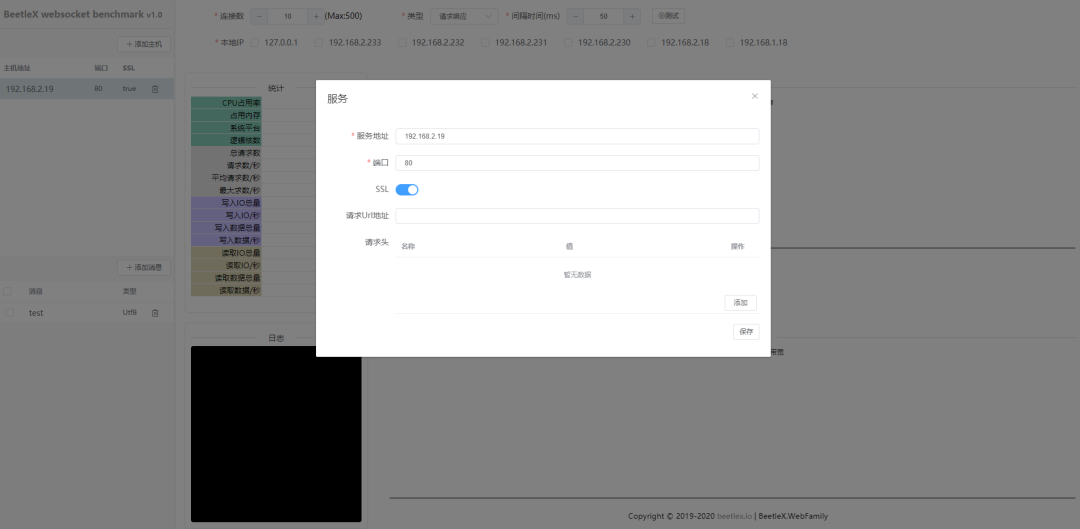This screenshot has height=529, width=1080.
Task: Close the 服务 dialog with the X
Action: click(754, 96)
